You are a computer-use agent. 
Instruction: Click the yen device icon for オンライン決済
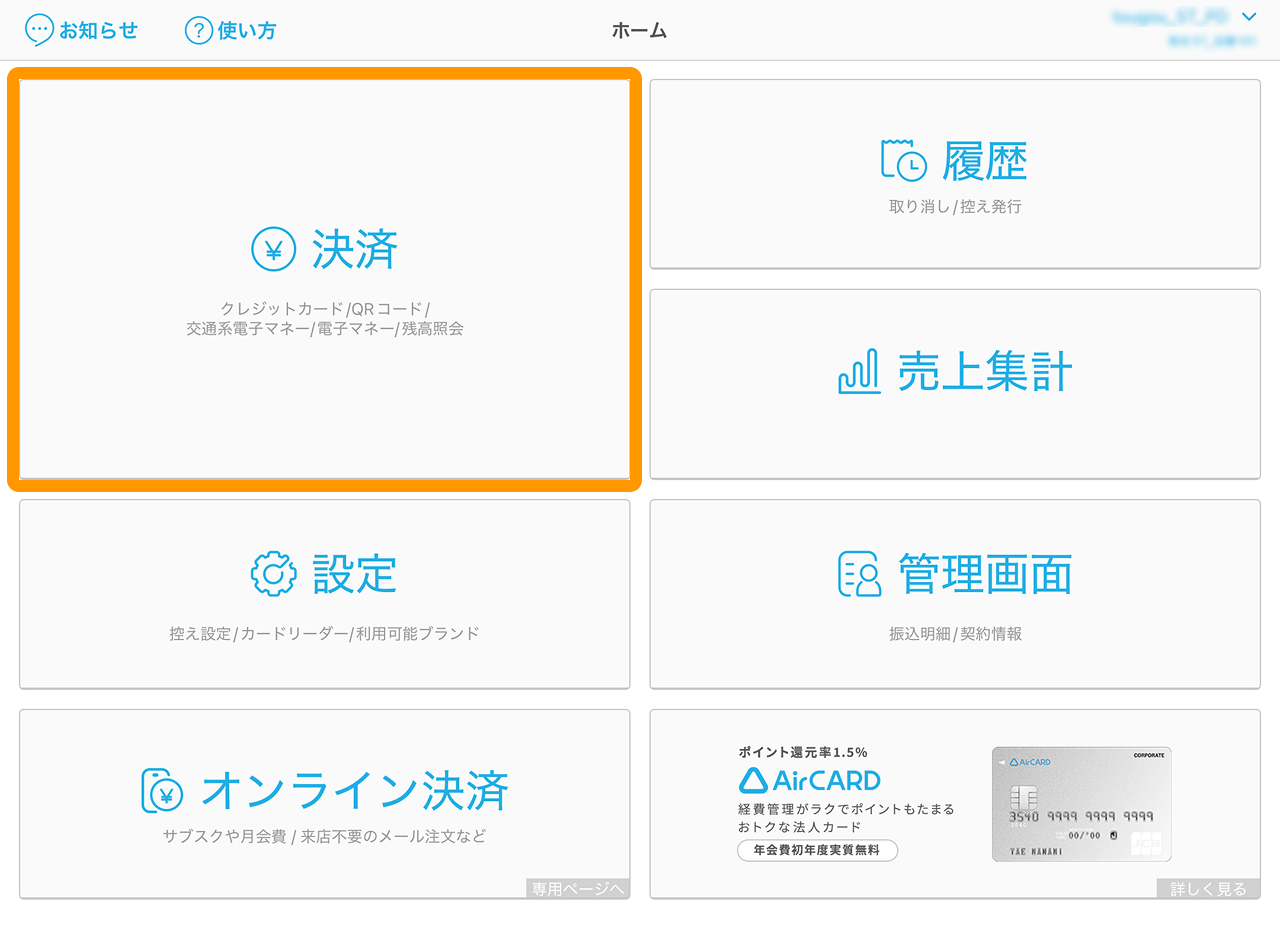(162, 790)
